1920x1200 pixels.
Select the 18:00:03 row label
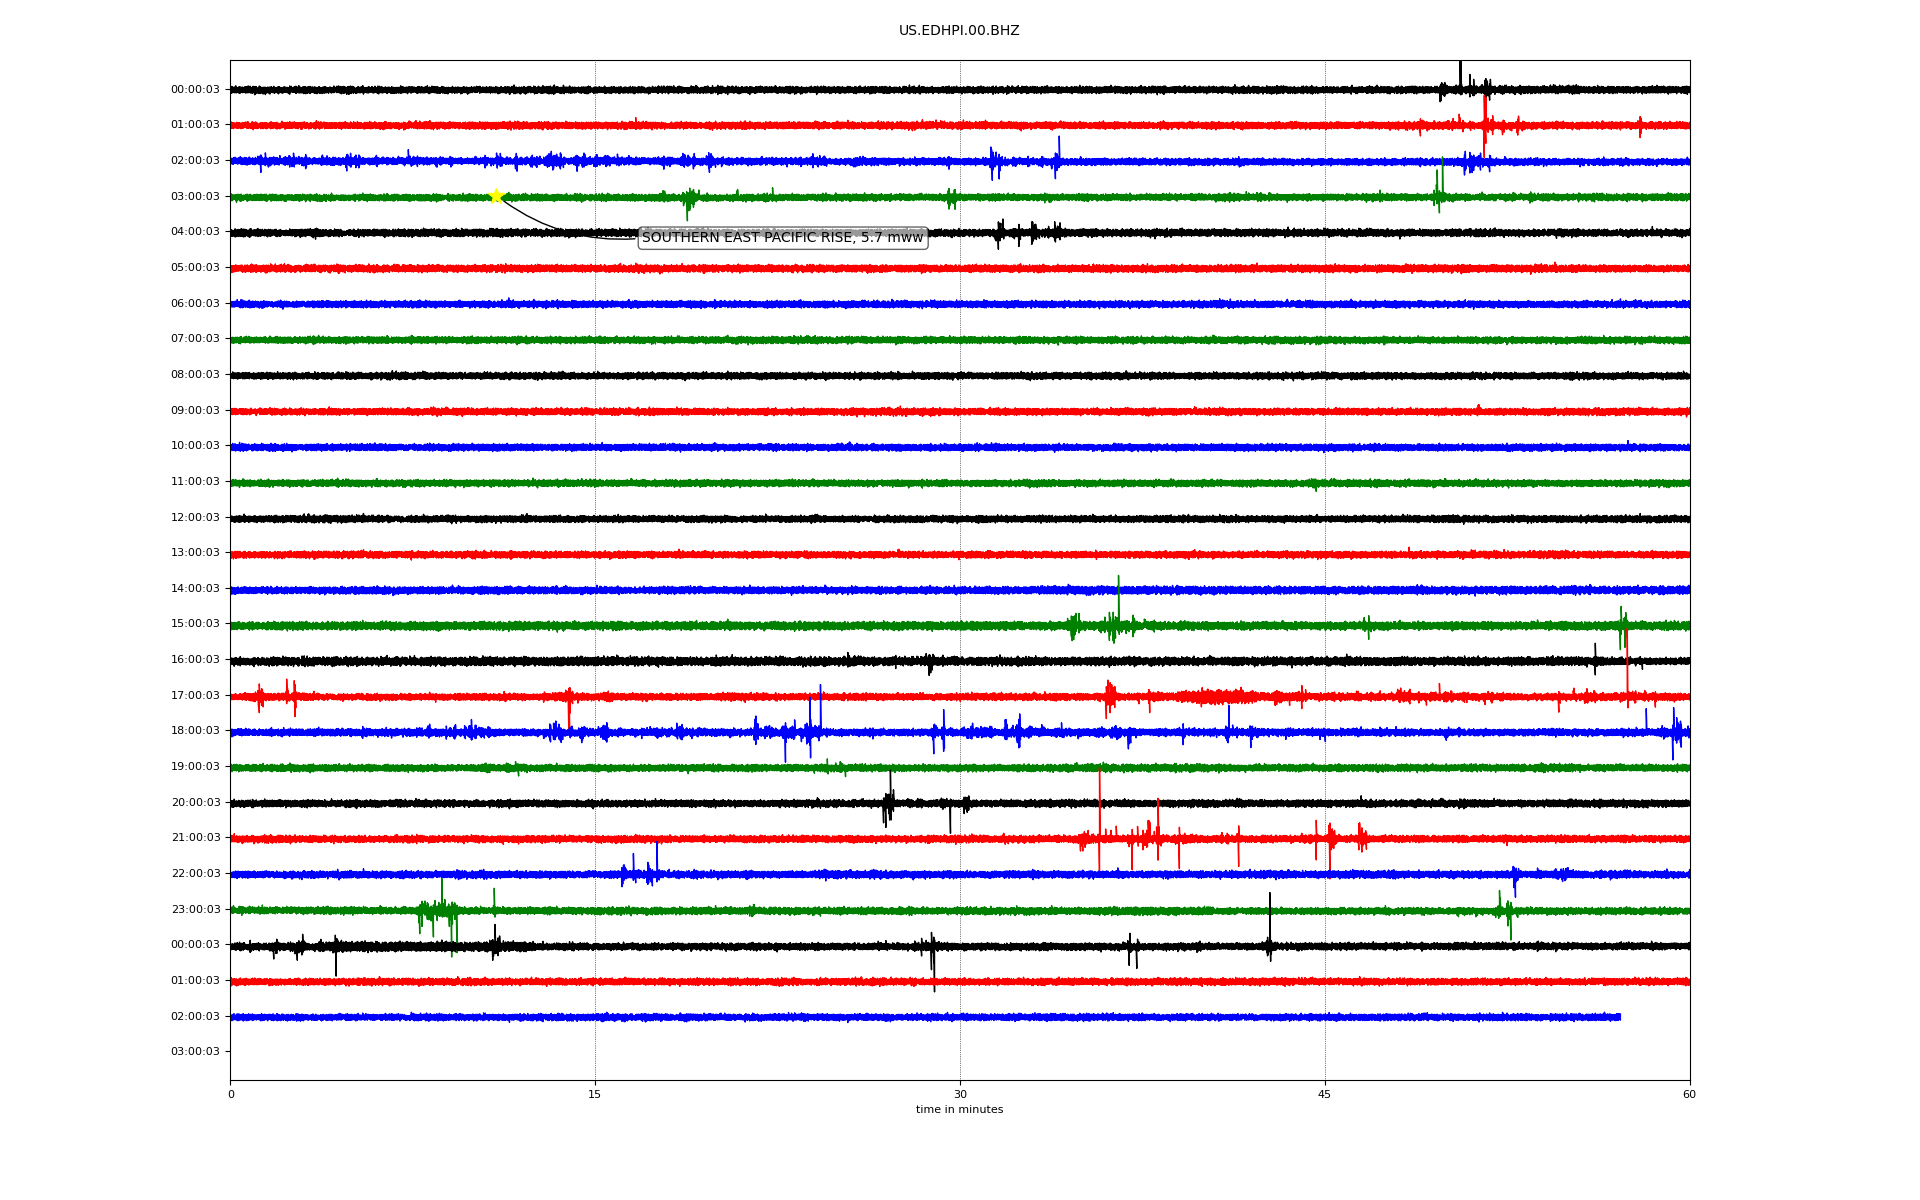(x=195, y=731)
